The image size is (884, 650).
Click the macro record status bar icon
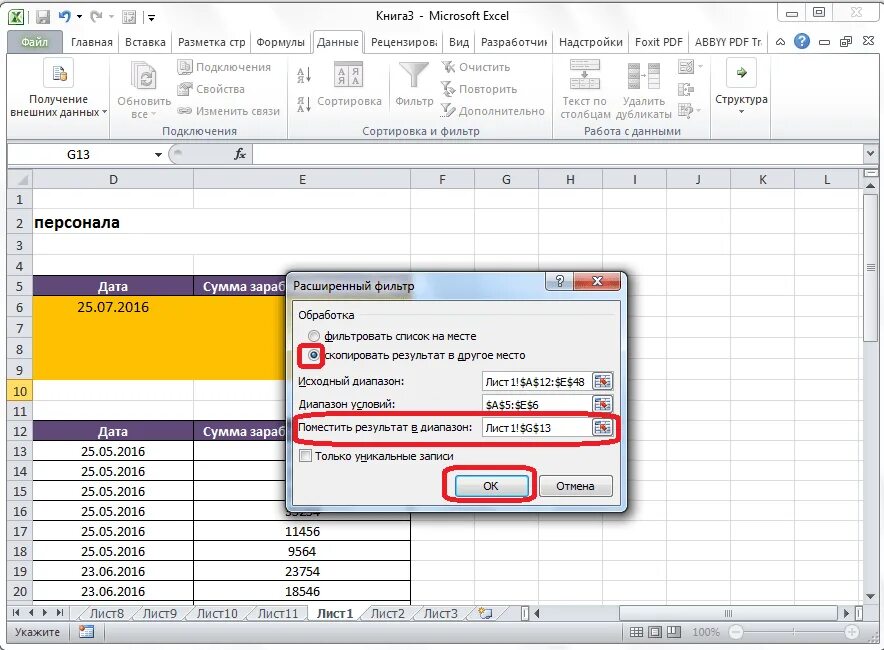click(86, 632)
